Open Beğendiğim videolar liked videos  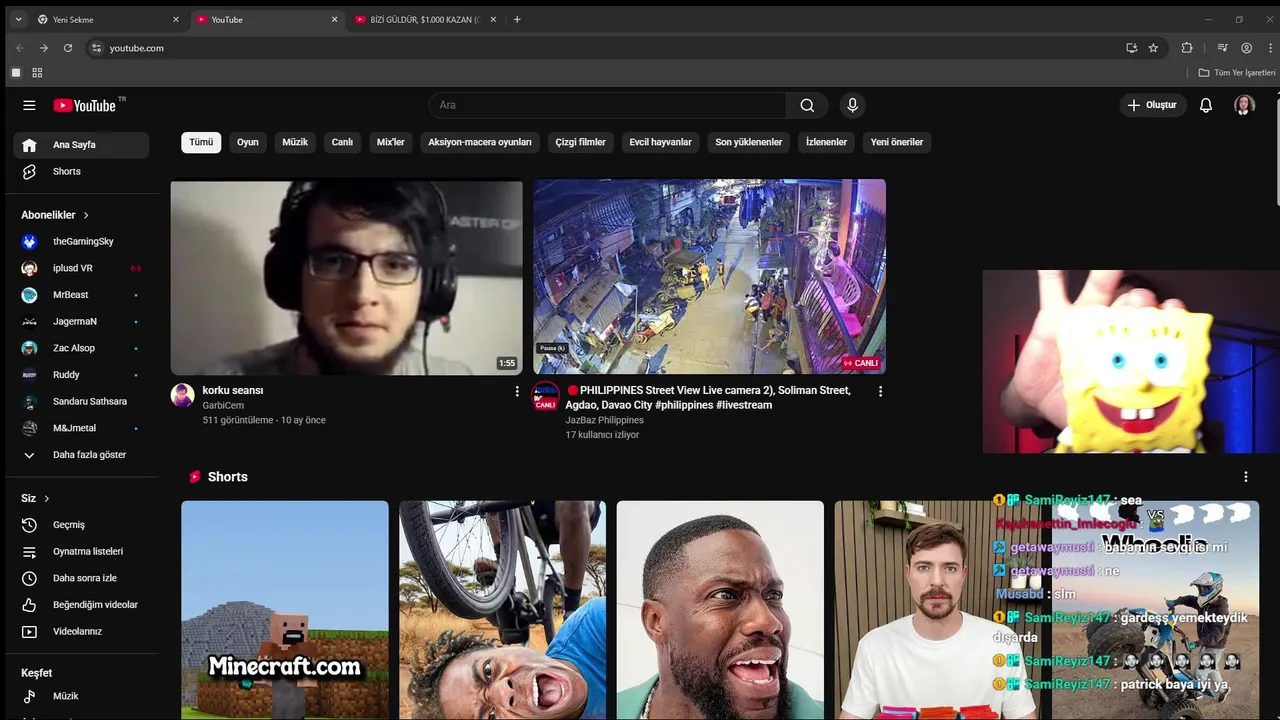coord(81,605)
